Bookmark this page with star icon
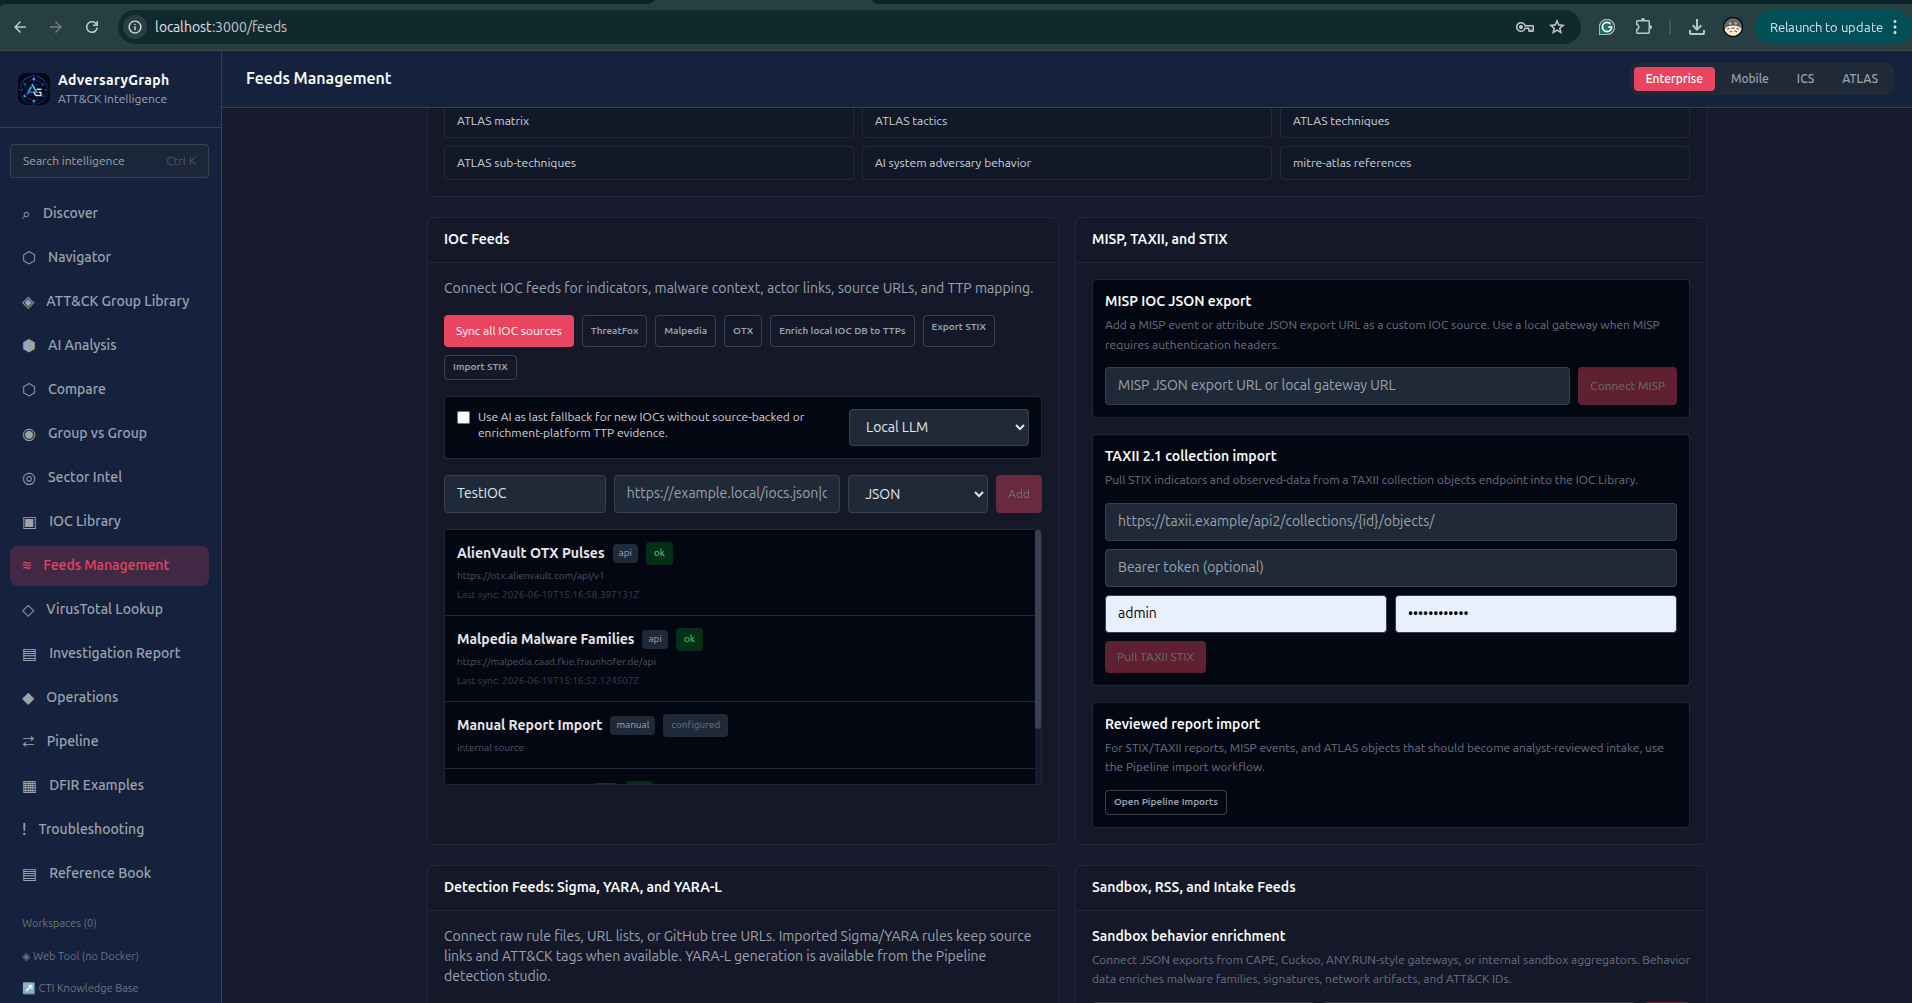 pyautogui.click(x=1557, y=27)
